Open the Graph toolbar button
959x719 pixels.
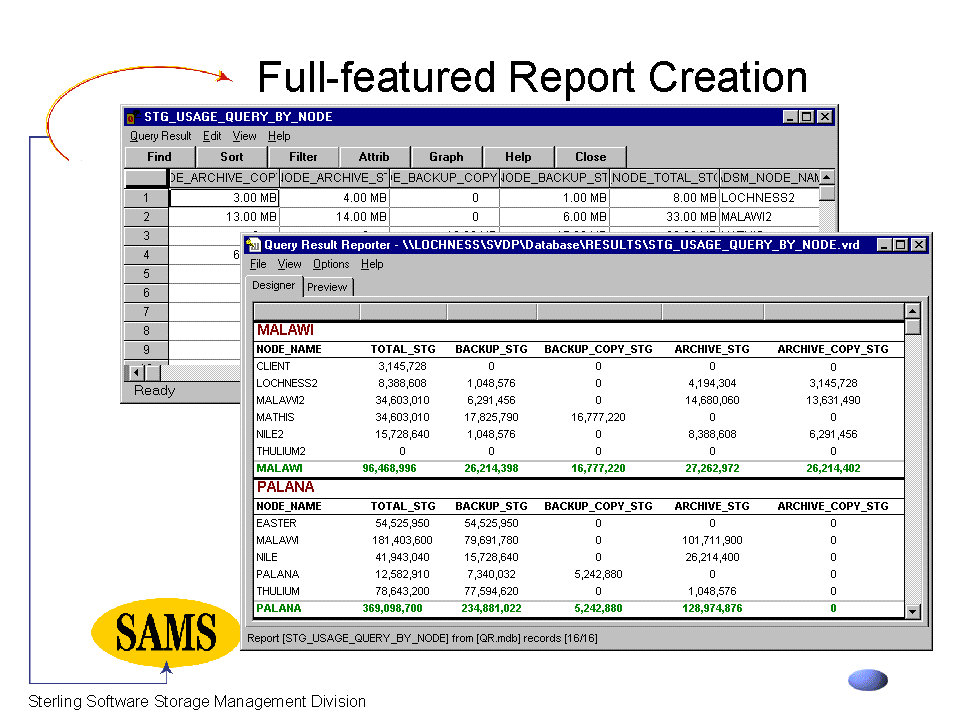(x=446, y=157)
